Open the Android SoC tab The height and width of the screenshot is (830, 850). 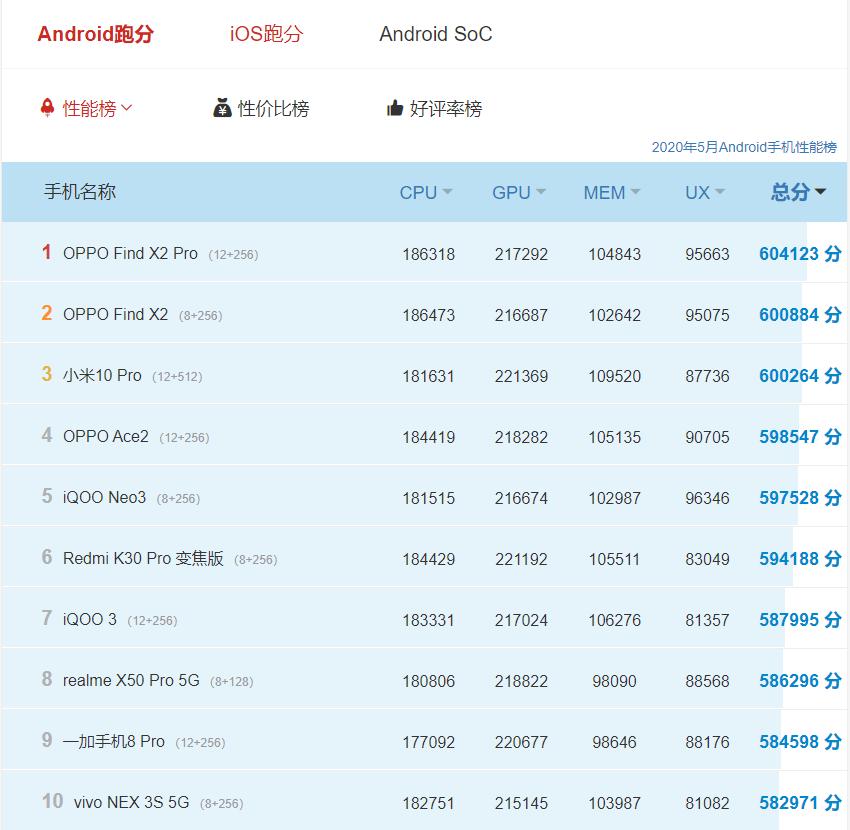[435, 34]
